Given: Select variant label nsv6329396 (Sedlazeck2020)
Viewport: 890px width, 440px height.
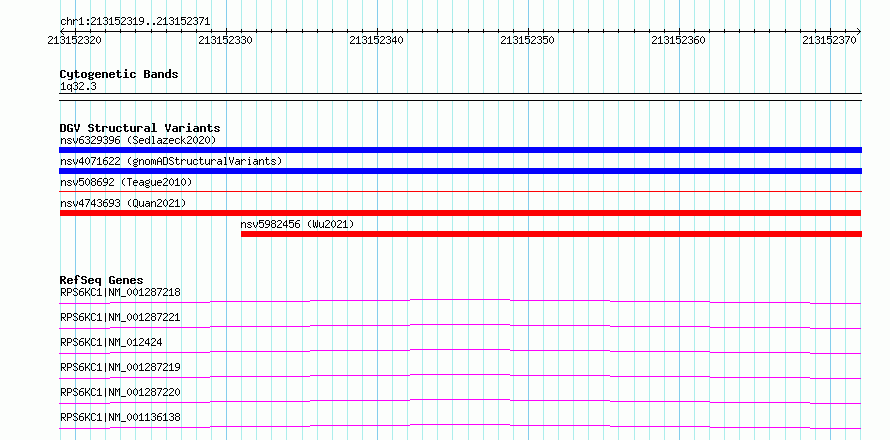Looking at the screenshot, I should click(138, 140).
